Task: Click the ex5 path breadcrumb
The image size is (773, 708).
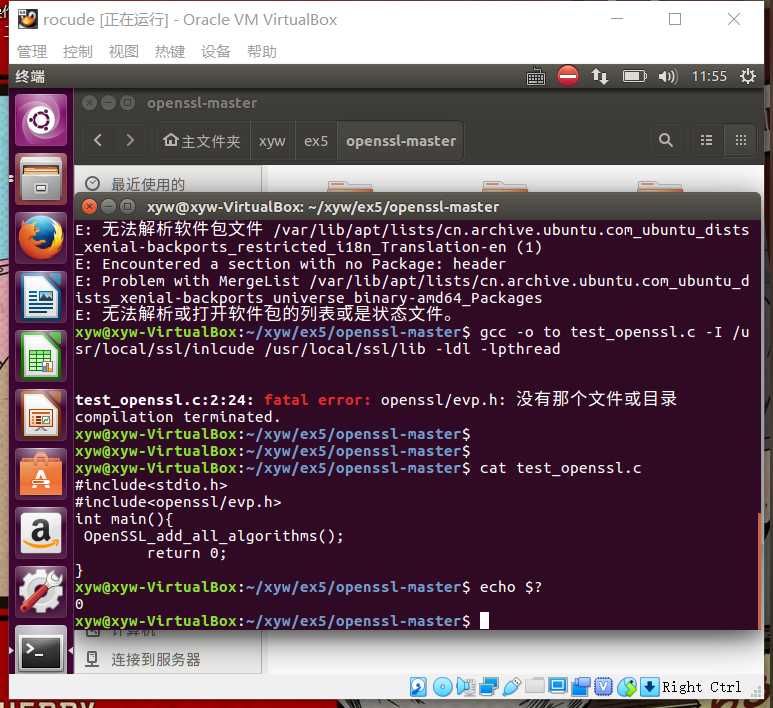Action: coord(316,141)
